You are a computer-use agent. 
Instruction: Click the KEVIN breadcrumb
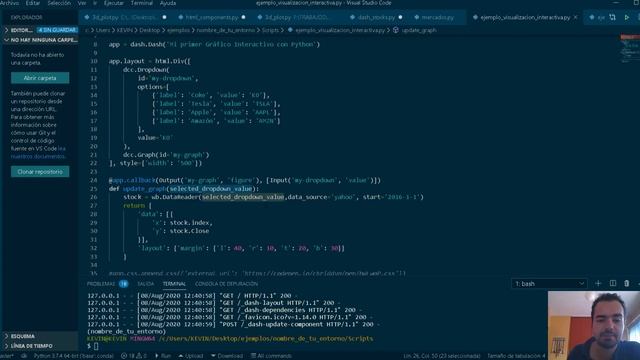124,30
